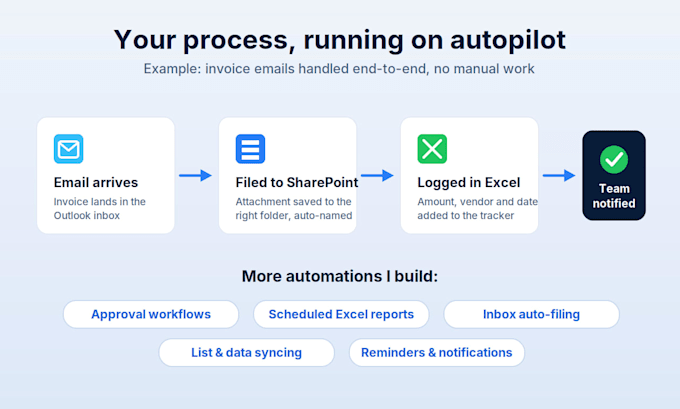
Task: Select the Inbox auto-filing pill
Action: coord(531,314)
